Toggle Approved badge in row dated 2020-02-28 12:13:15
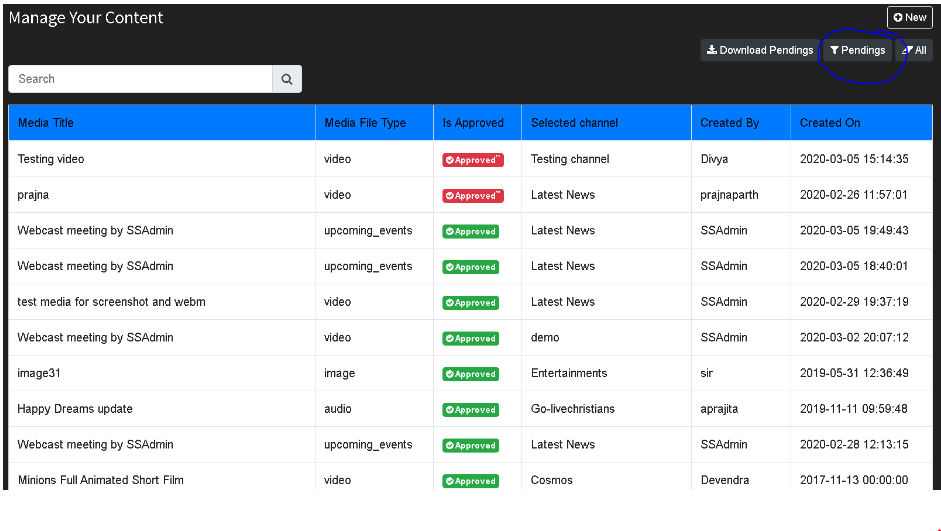Screen dimensions: 941x531 coord(470,446)
